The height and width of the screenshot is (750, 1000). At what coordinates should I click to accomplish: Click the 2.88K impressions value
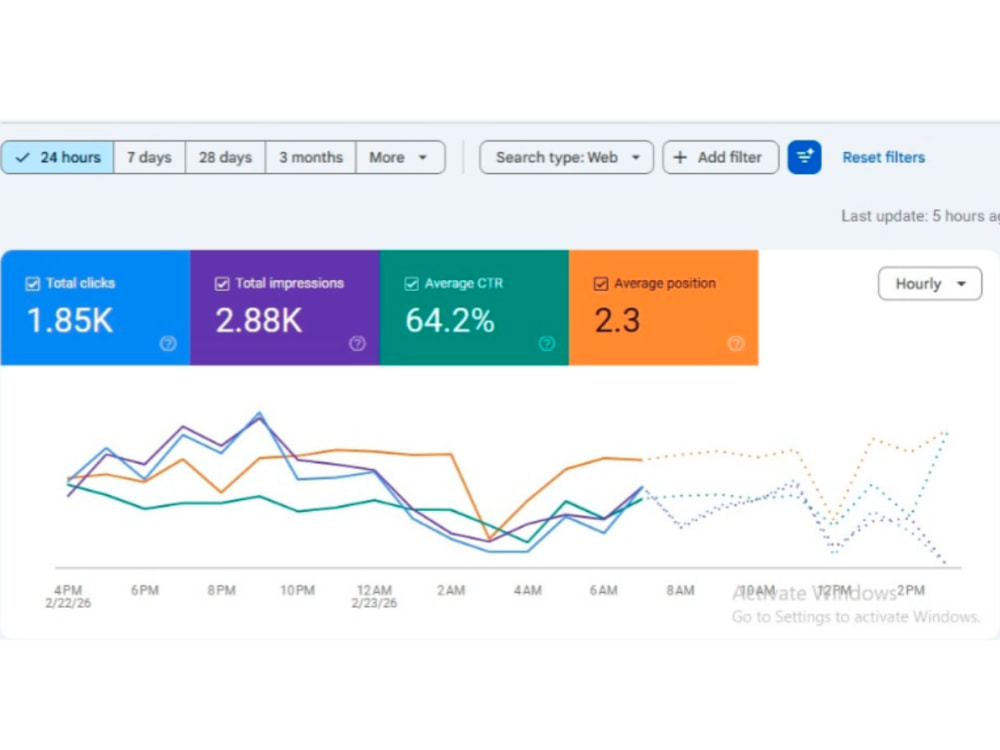pyautogui.click(x=258, y=320)
